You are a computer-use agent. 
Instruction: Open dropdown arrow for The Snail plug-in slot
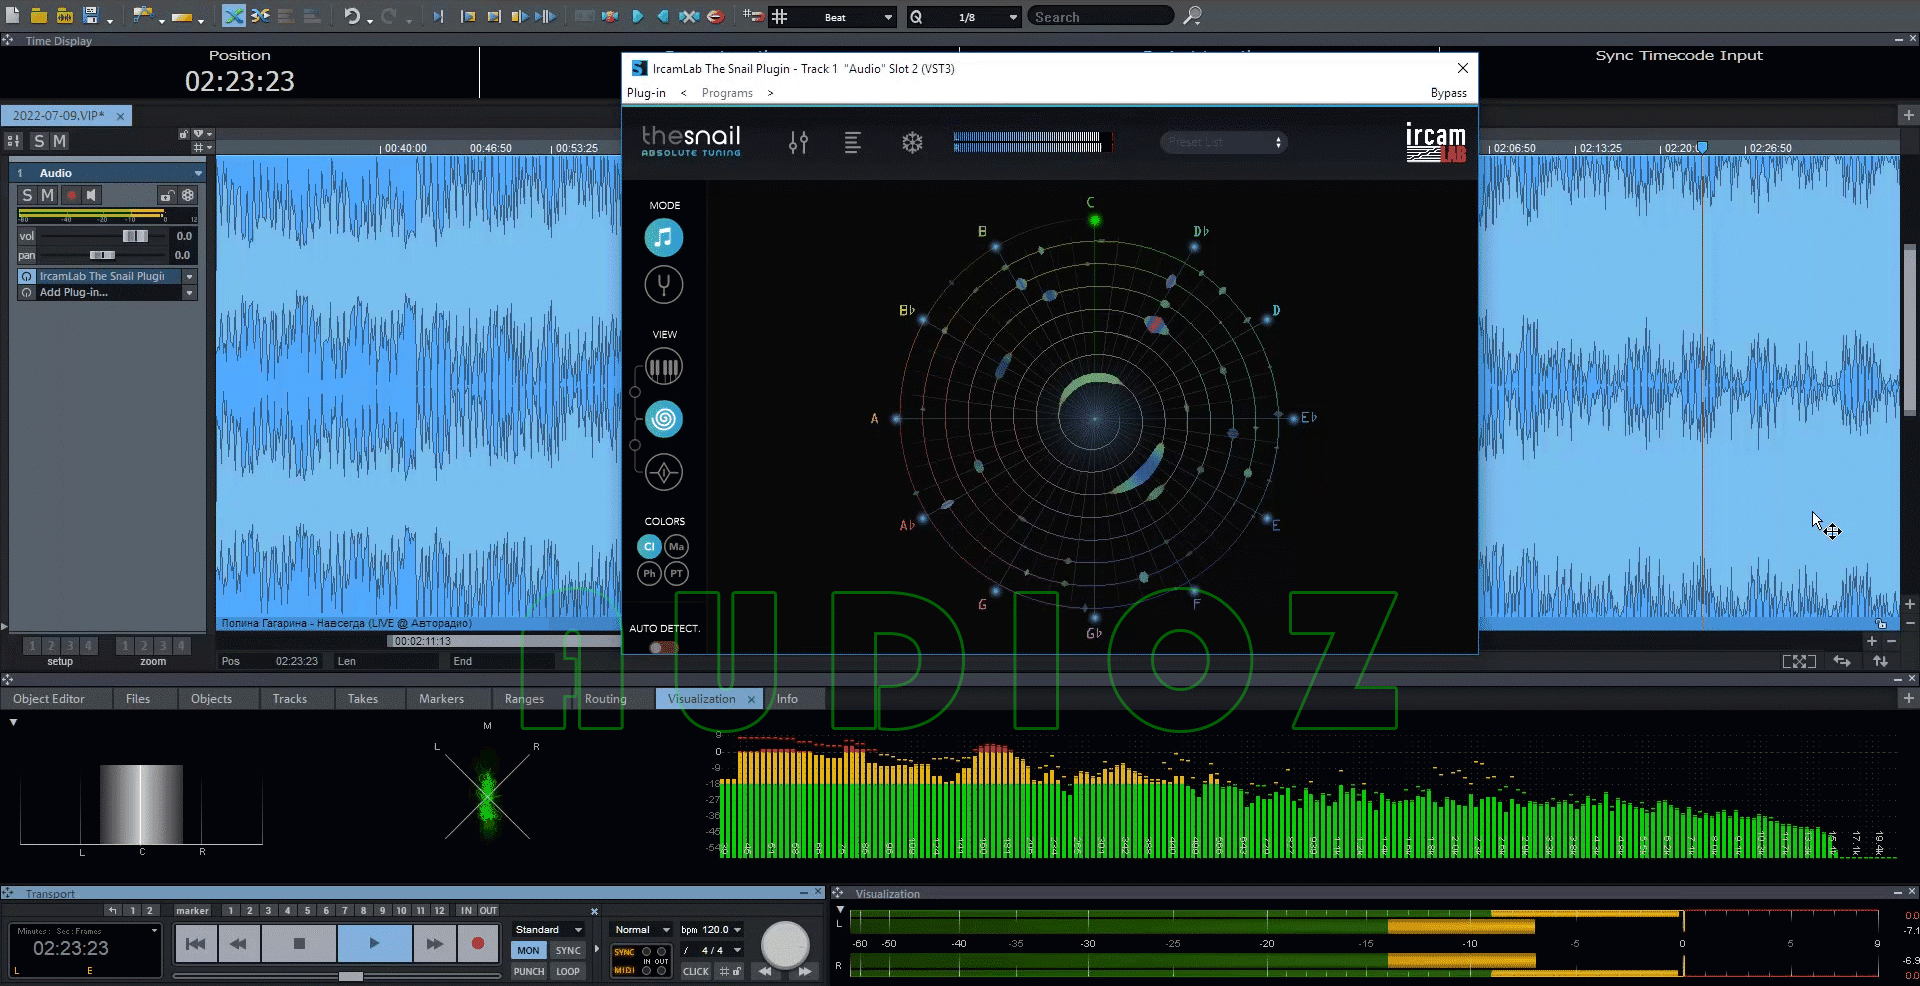point(189,276)
